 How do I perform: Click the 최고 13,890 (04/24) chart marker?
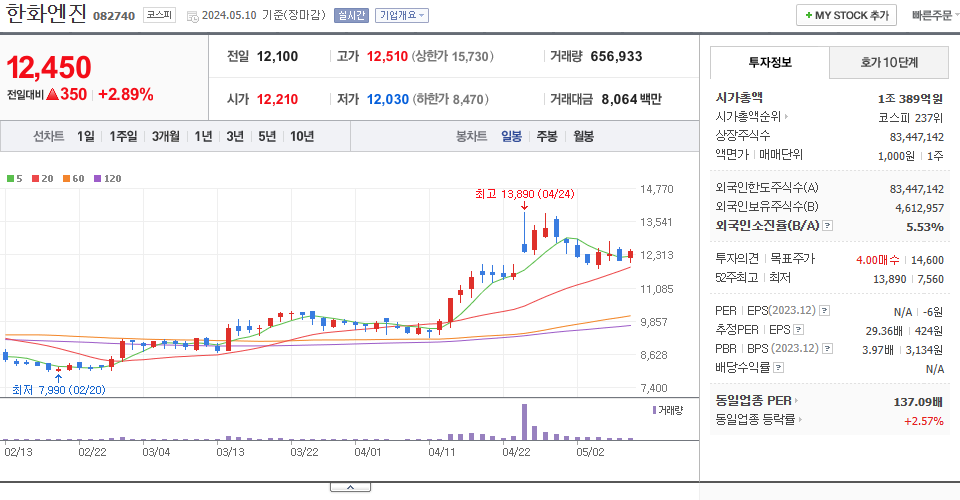524,194
